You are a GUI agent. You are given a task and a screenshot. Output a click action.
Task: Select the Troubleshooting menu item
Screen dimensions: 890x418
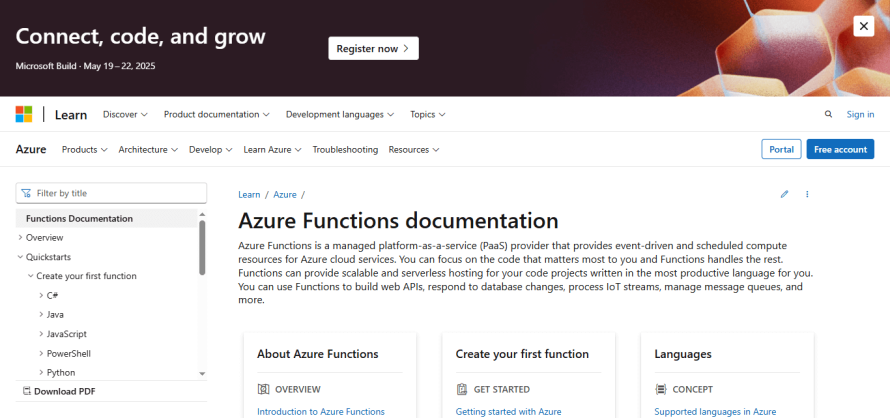point(345,149)
